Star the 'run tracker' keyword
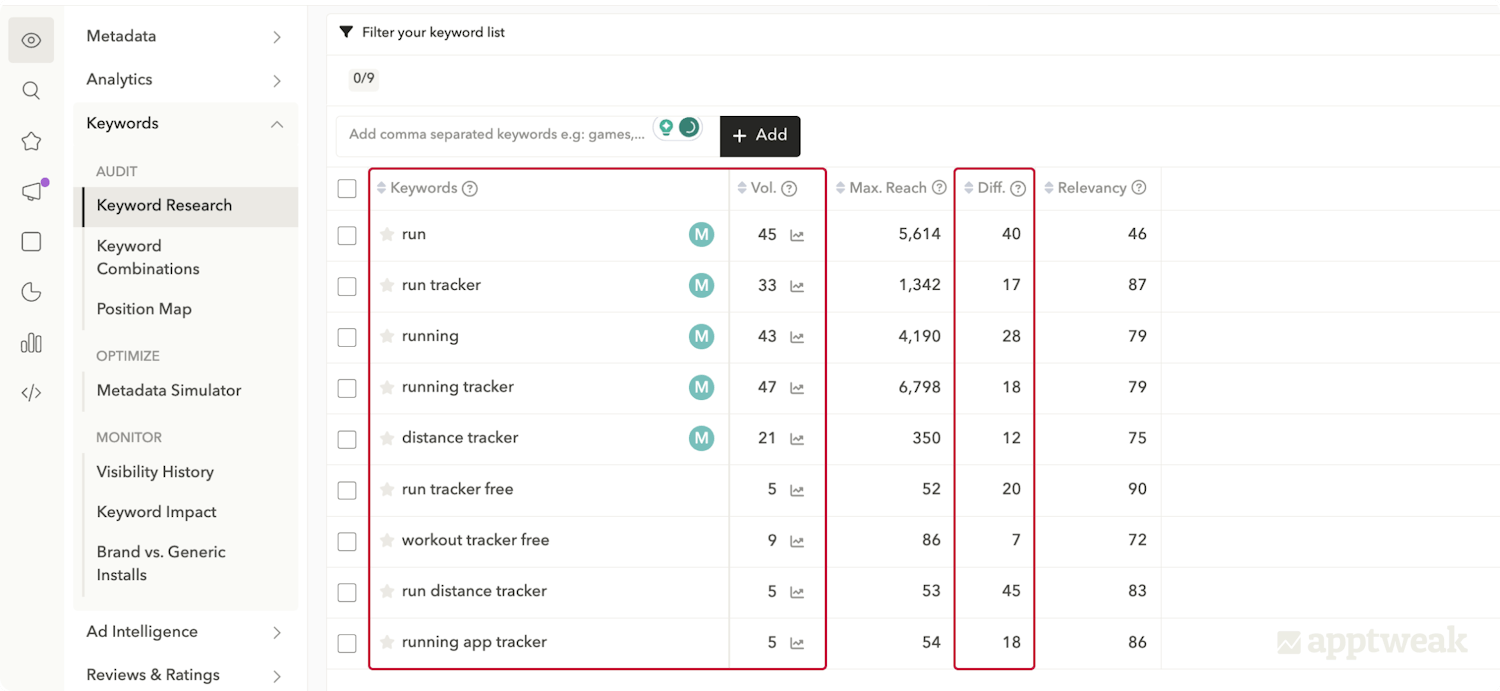Screen dimensions: 1500x691 387,285
